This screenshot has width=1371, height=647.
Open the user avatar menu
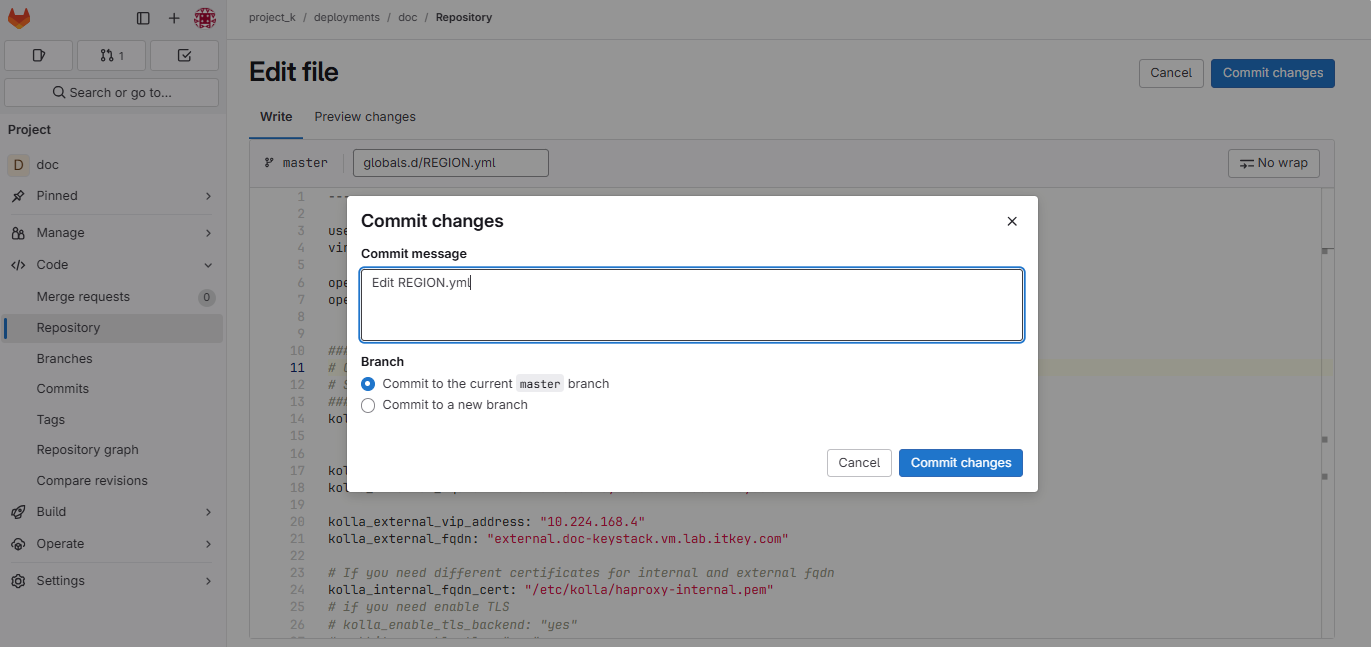pos(205,18)
